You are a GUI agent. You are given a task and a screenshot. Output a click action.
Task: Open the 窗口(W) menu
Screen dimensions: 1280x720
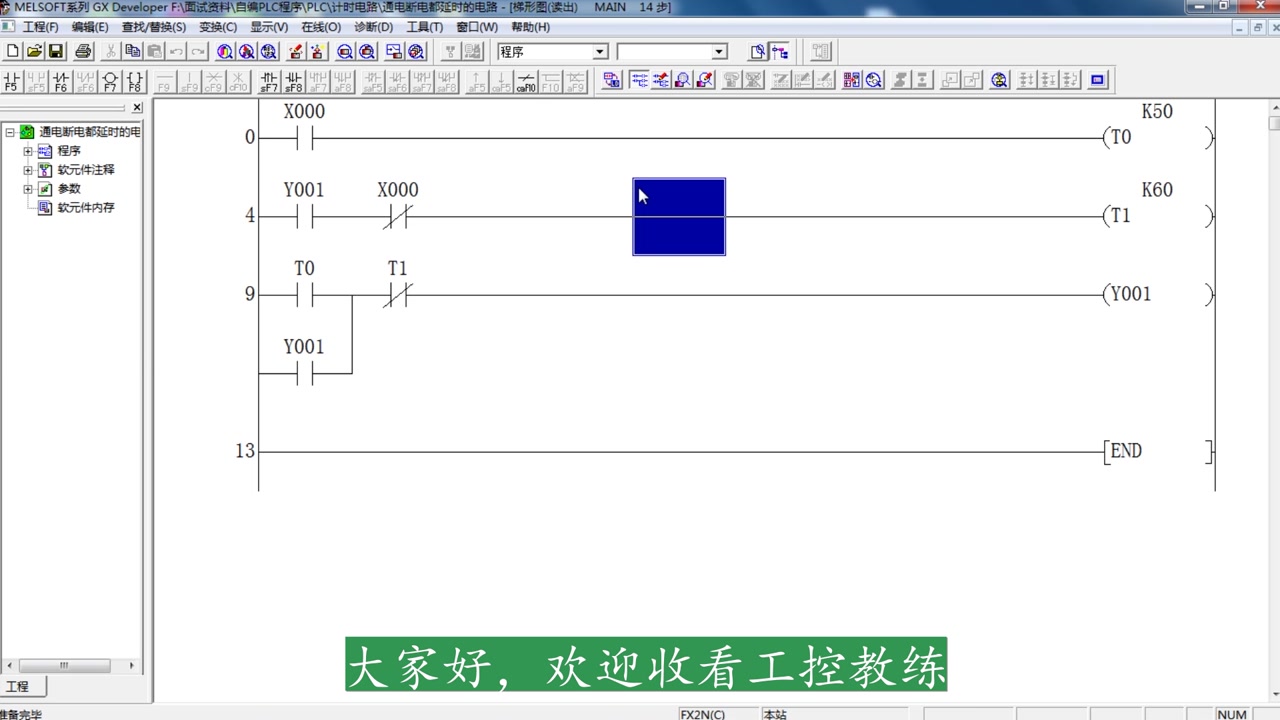[476, 27]
